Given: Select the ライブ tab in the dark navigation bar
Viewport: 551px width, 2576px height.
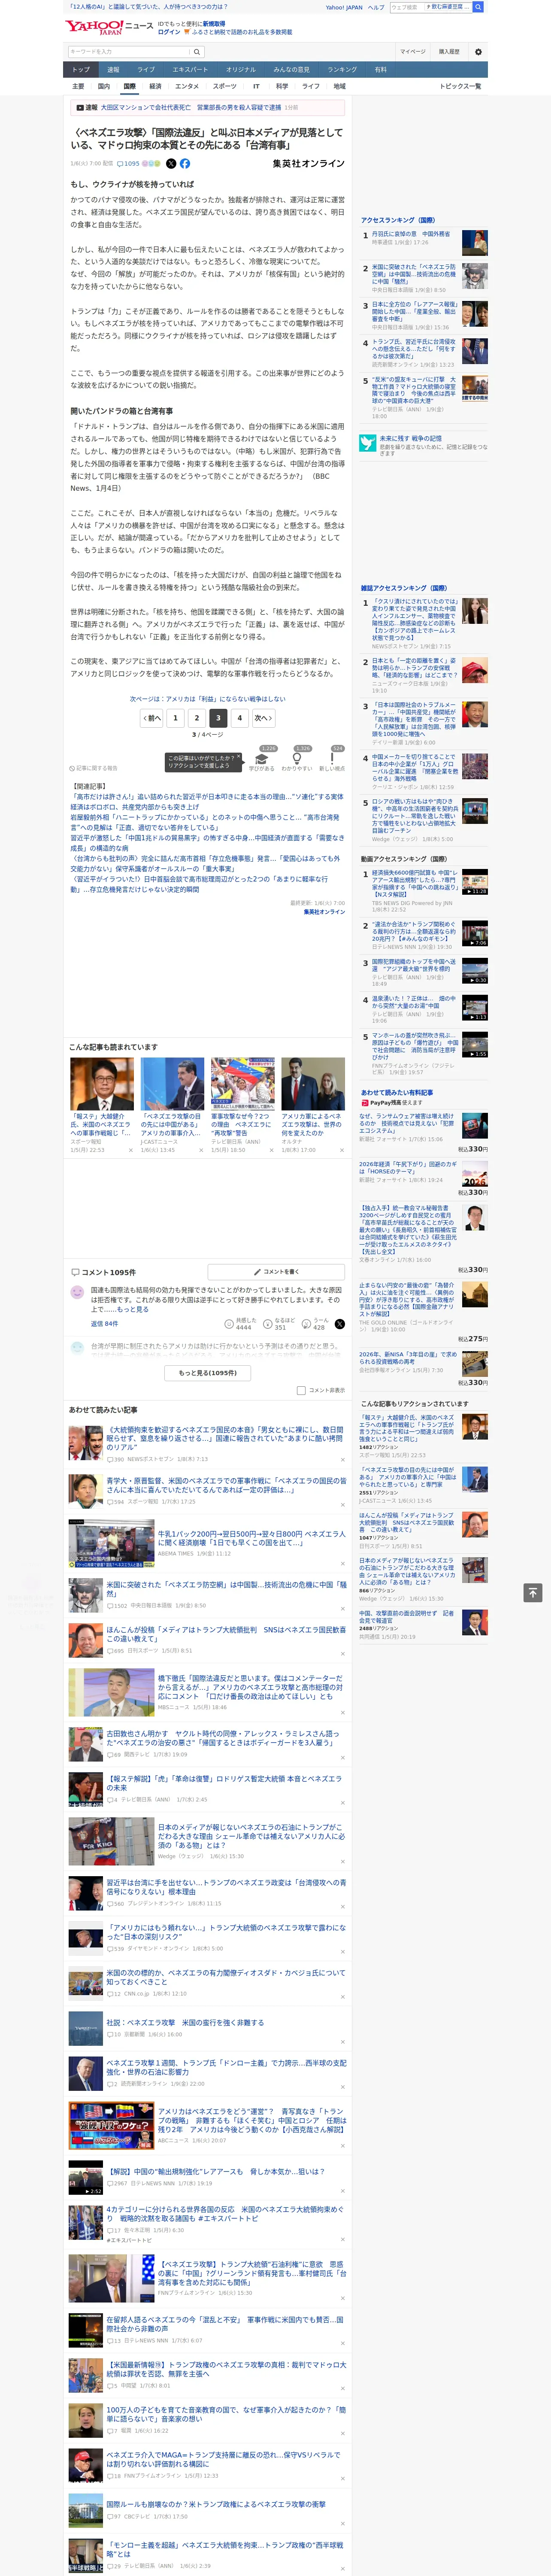Looking at the screenshot, I should coord(146,70).
